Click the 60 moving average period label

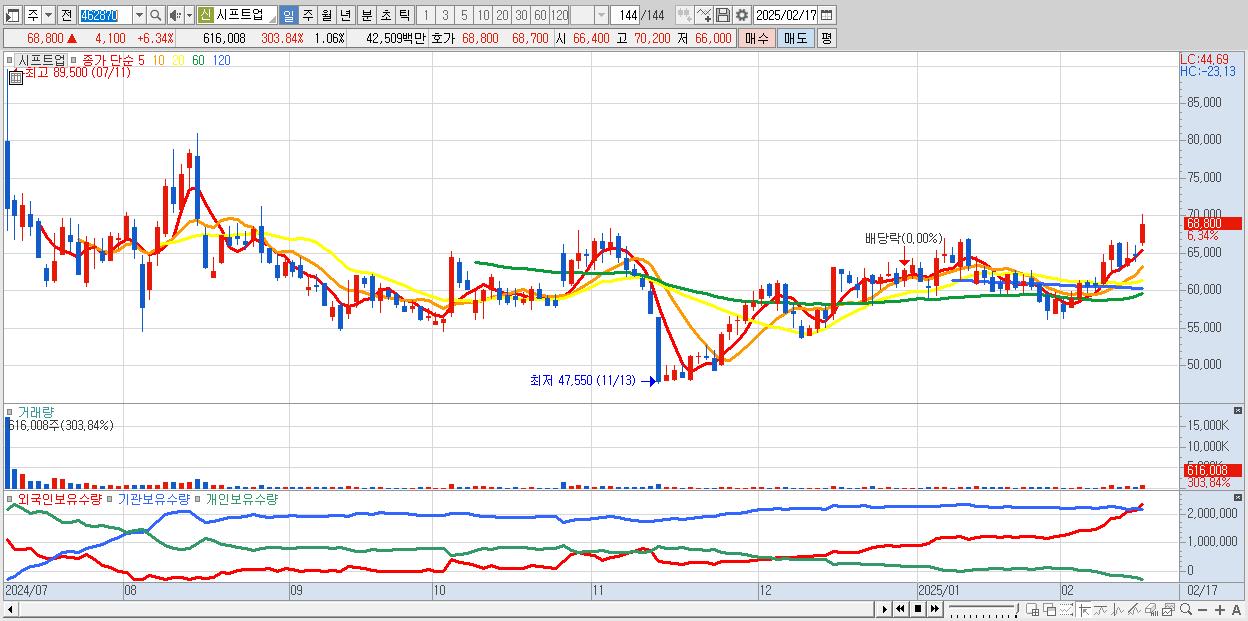tap(198, 60)
